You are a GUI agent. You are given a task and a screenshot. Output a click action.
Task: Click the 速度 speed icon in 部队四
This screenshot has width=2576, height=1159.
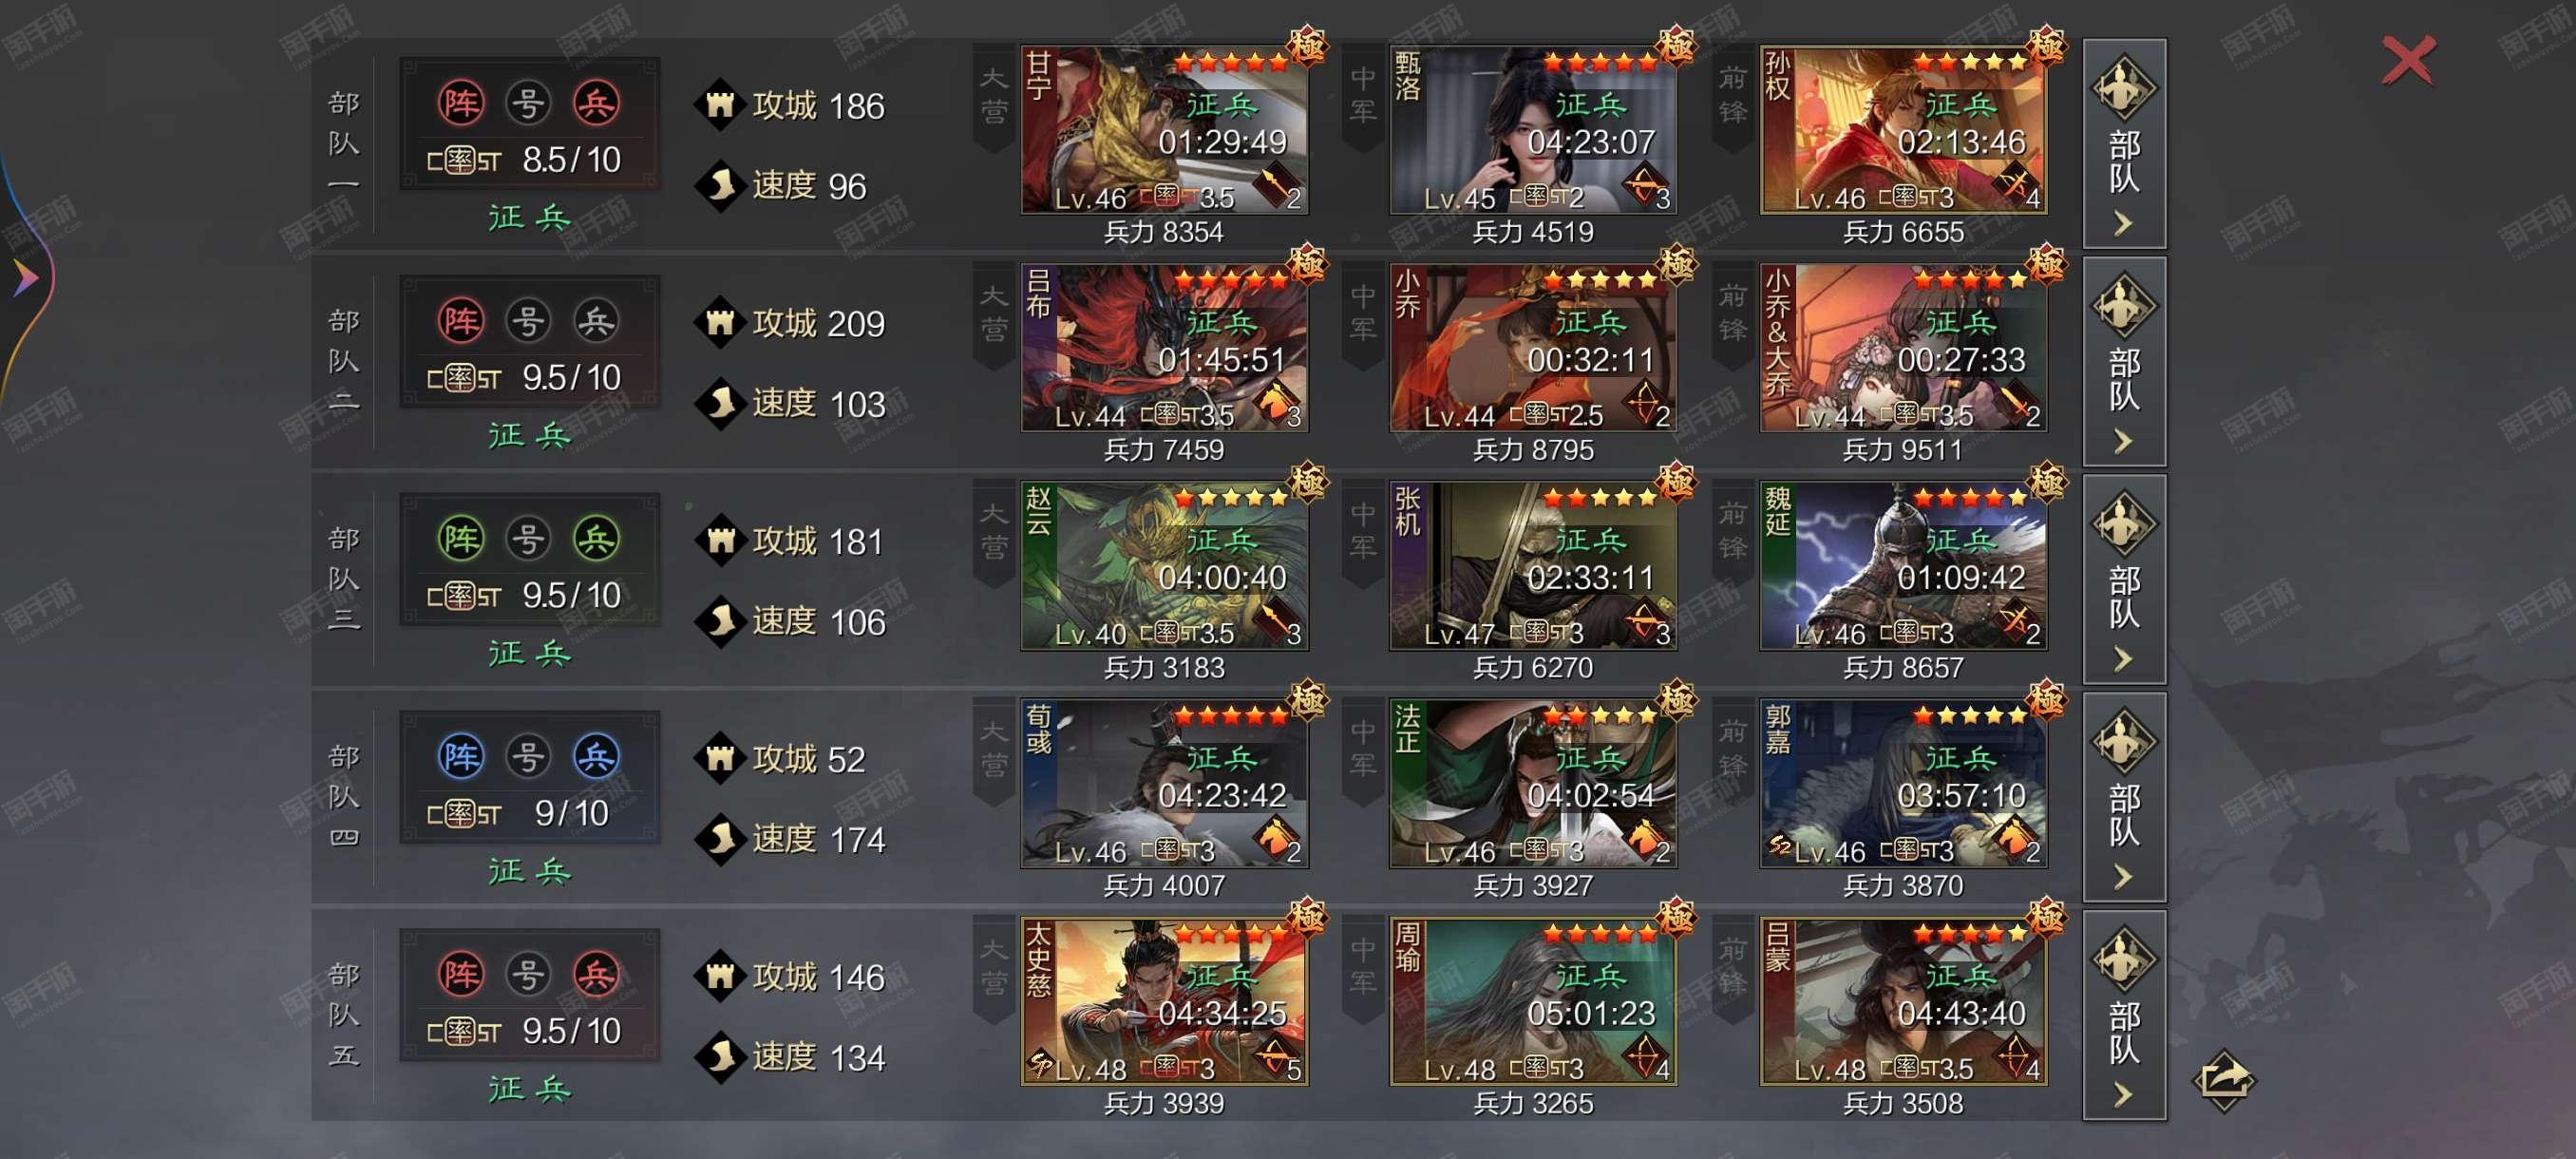(720, 838)
